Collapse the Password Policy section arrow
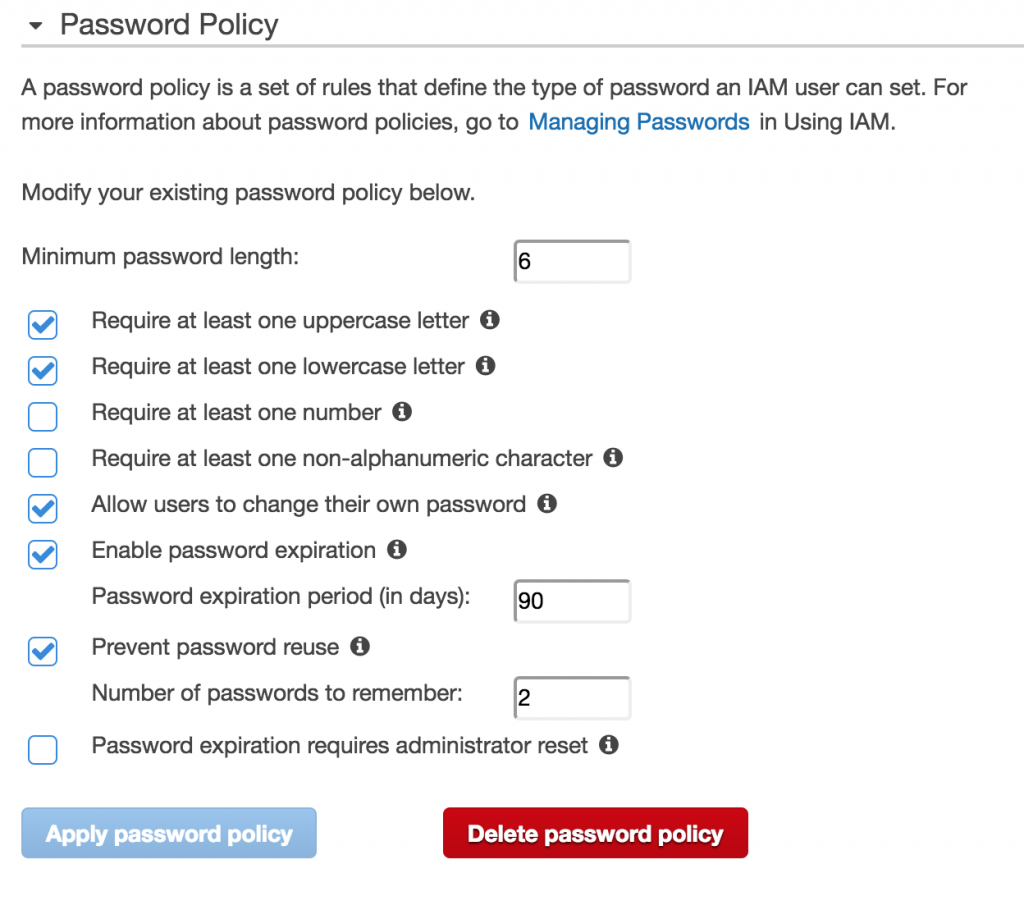The width and height of the screenshot is (1024, 919). click(x=35, y=25)
